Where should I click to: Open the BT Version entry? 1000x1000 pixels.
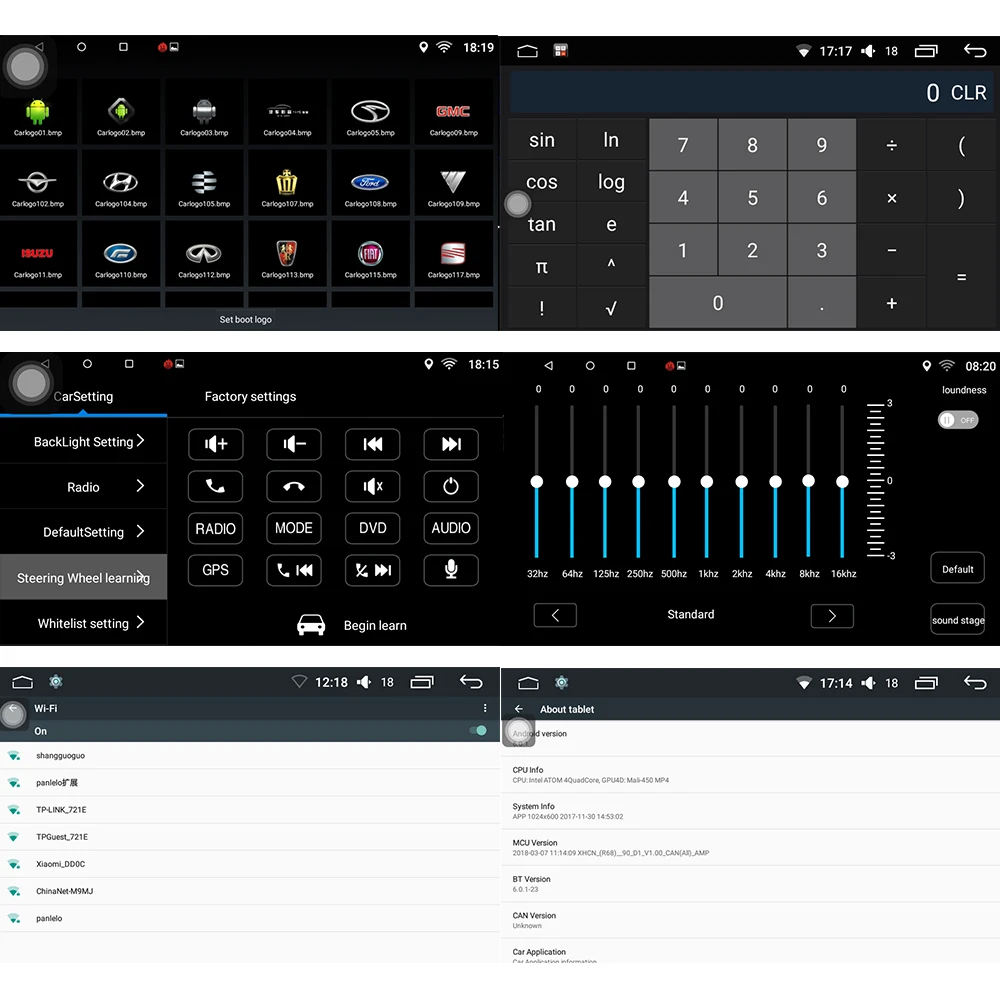click(750, 884)
